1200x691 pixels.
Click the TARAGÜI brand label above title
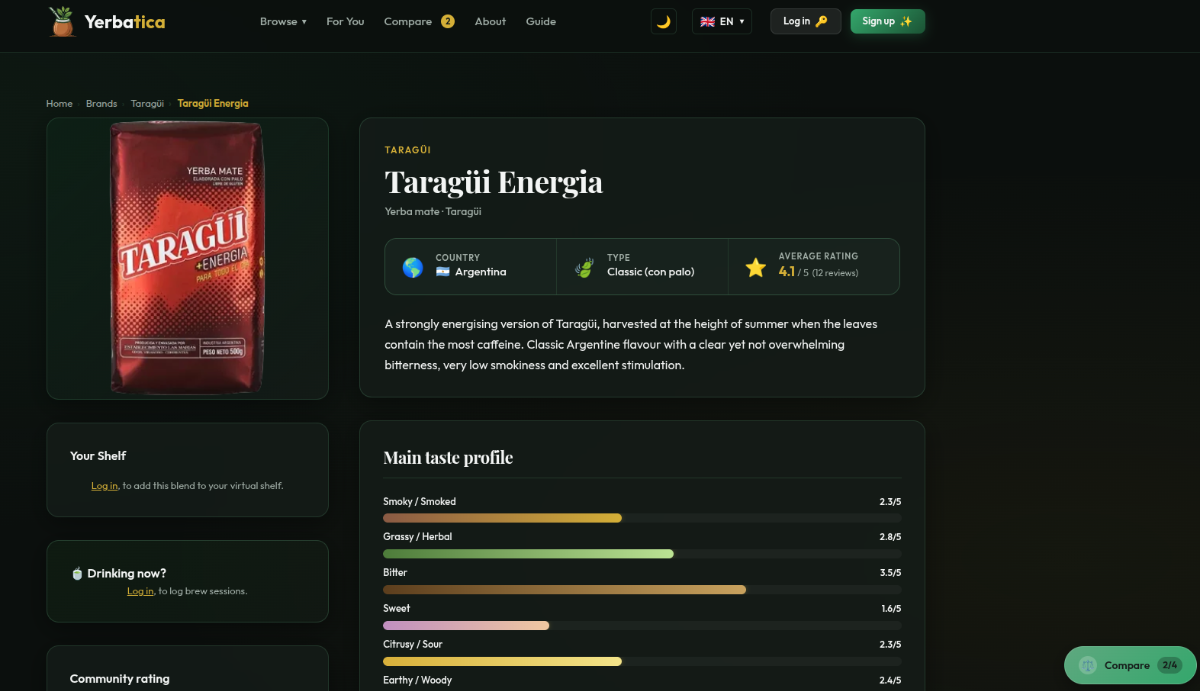click(408, 150)
